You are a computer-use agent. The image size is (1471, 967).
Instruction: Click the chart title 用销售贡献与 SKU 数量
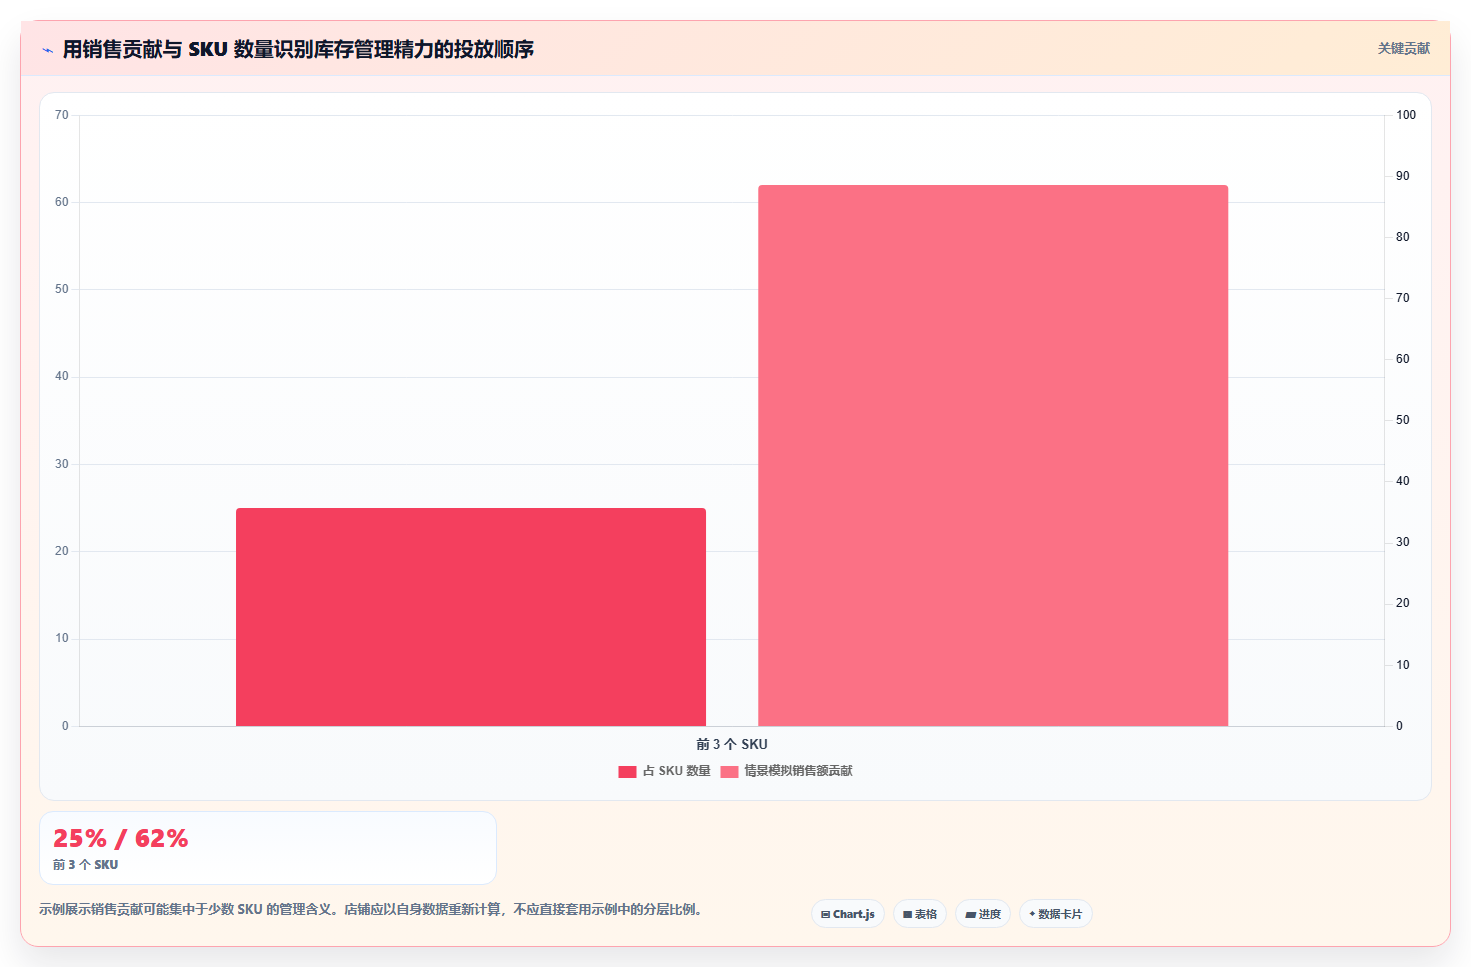coord(298,49)
